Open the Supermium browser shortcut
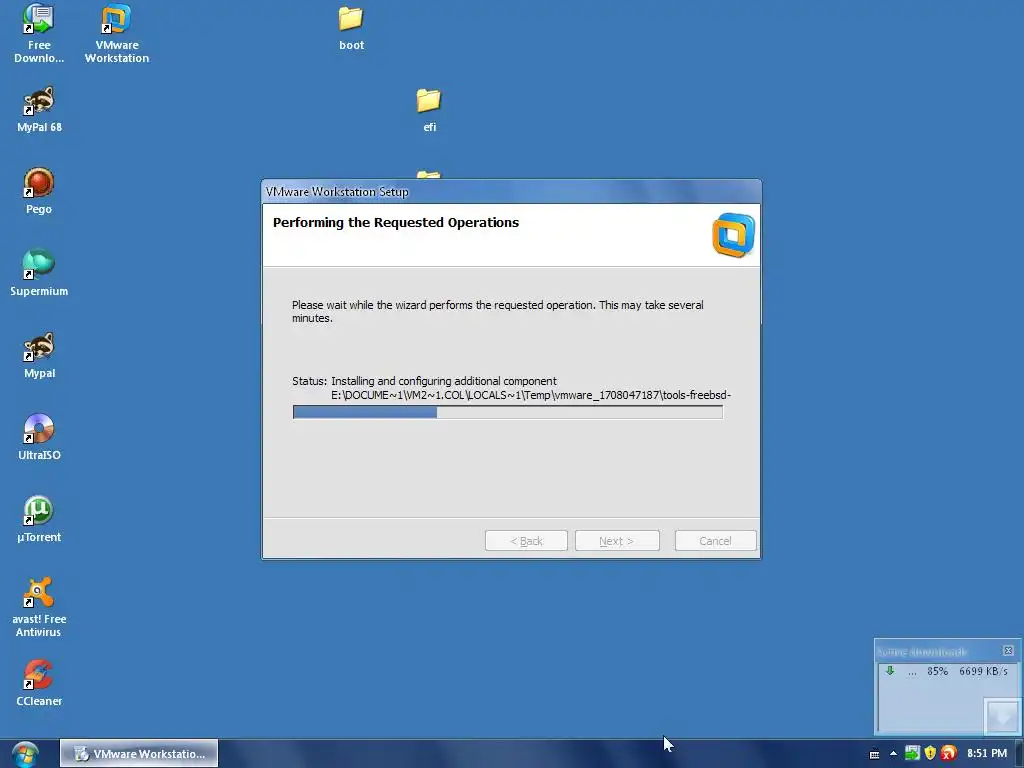This screenshot has height=768, width=1024. (x=39, y=273)
